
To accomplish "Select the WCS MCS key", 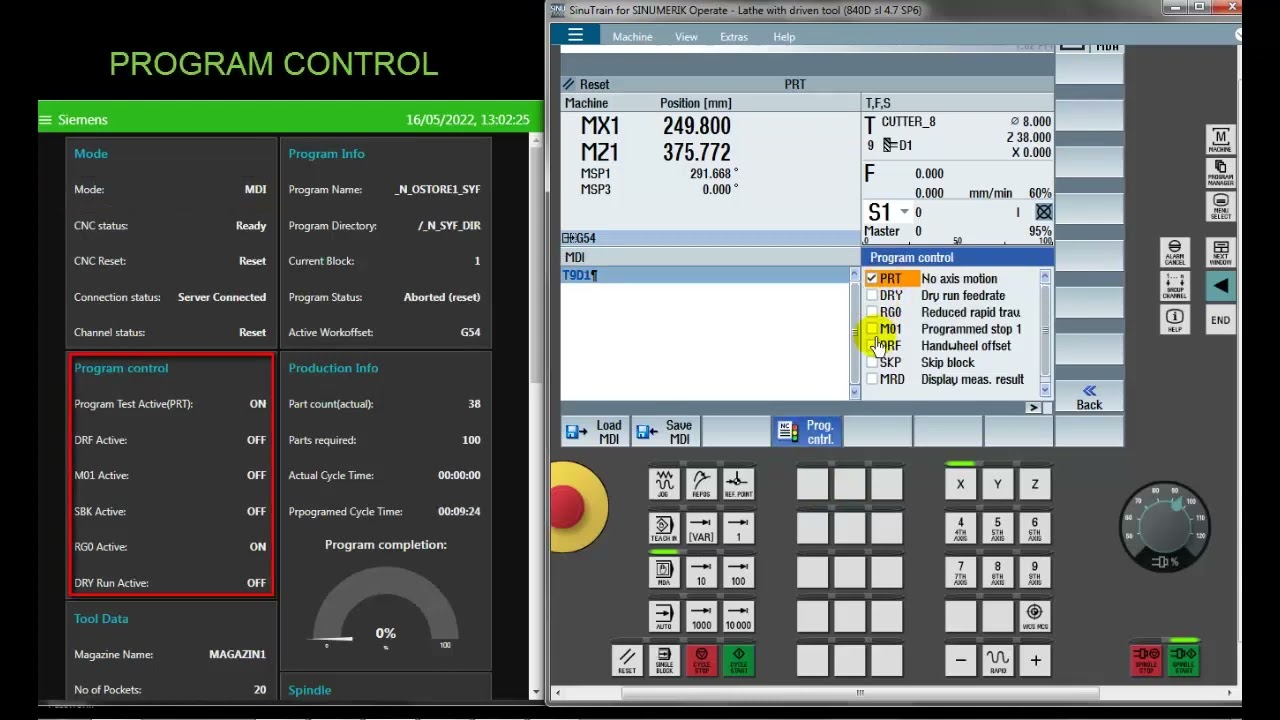I will (x=1034, y=615).
